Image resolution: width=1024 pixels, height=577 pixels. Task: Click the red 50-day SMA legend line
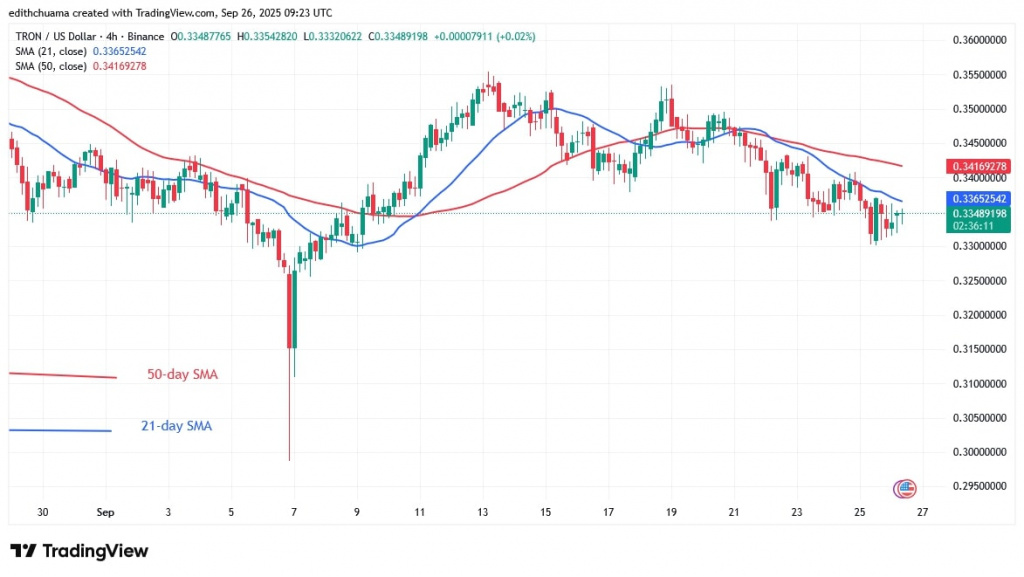click(x=62, y=375)
